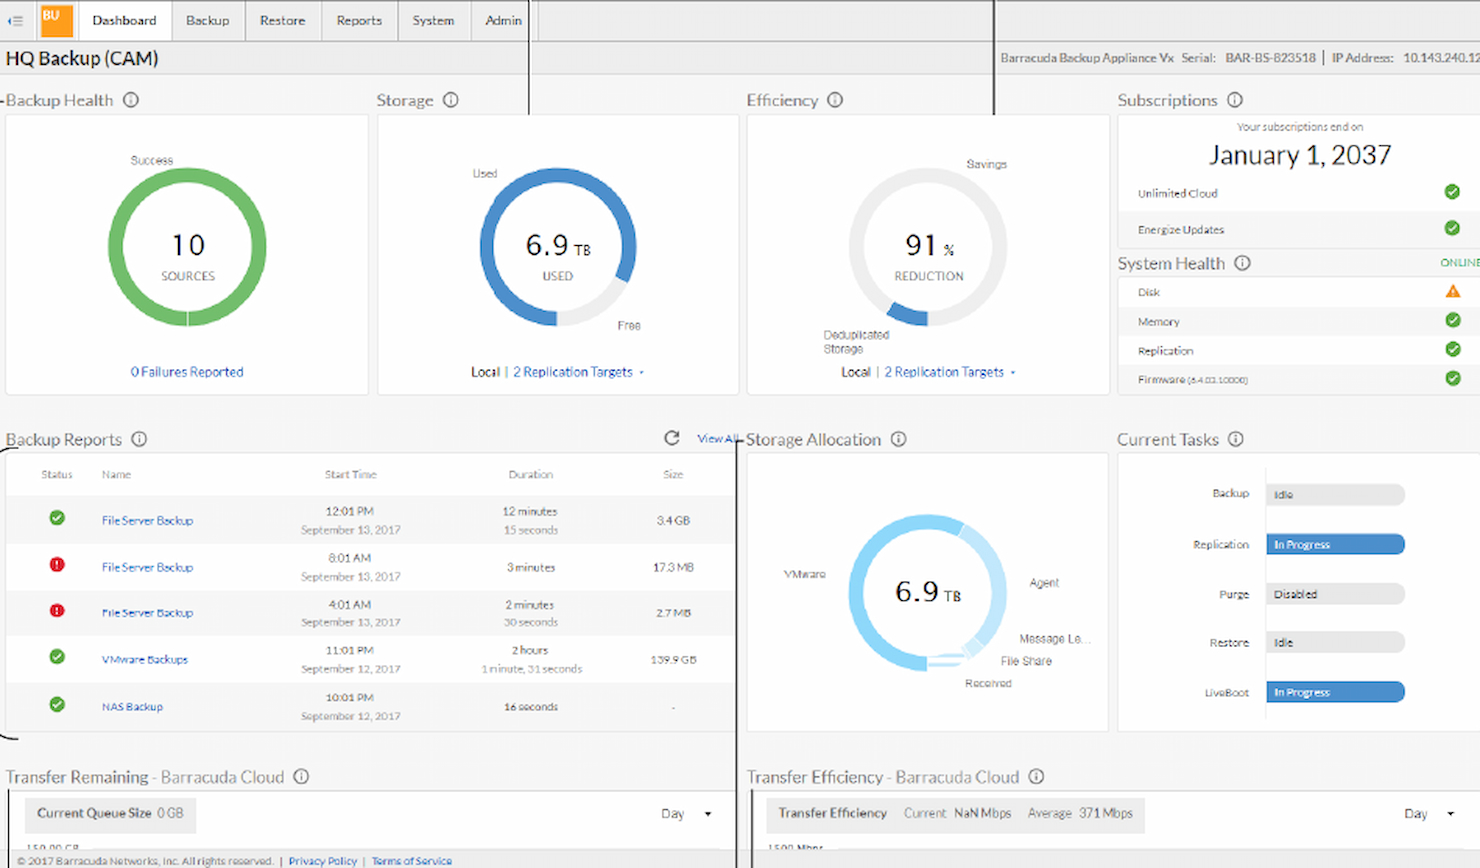The height and width of the screenshot is (868, 1480).
Task: Click the Storage Allocation 6.9 TB donut
Action: click(x=928, y=592)
